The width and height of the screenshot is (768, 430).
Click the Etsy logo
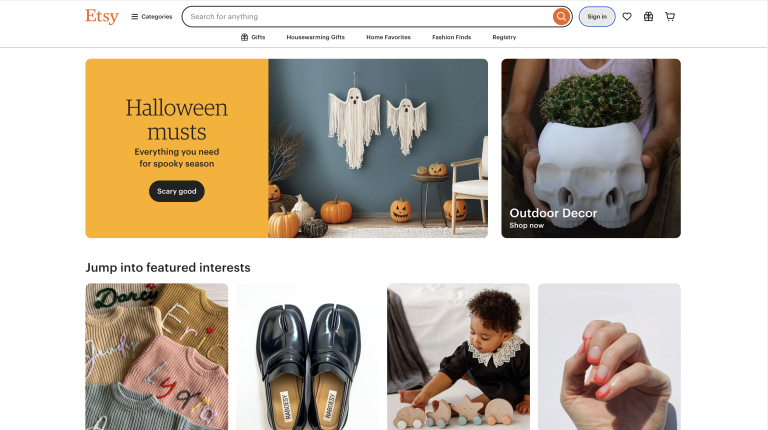coord(102,16)
